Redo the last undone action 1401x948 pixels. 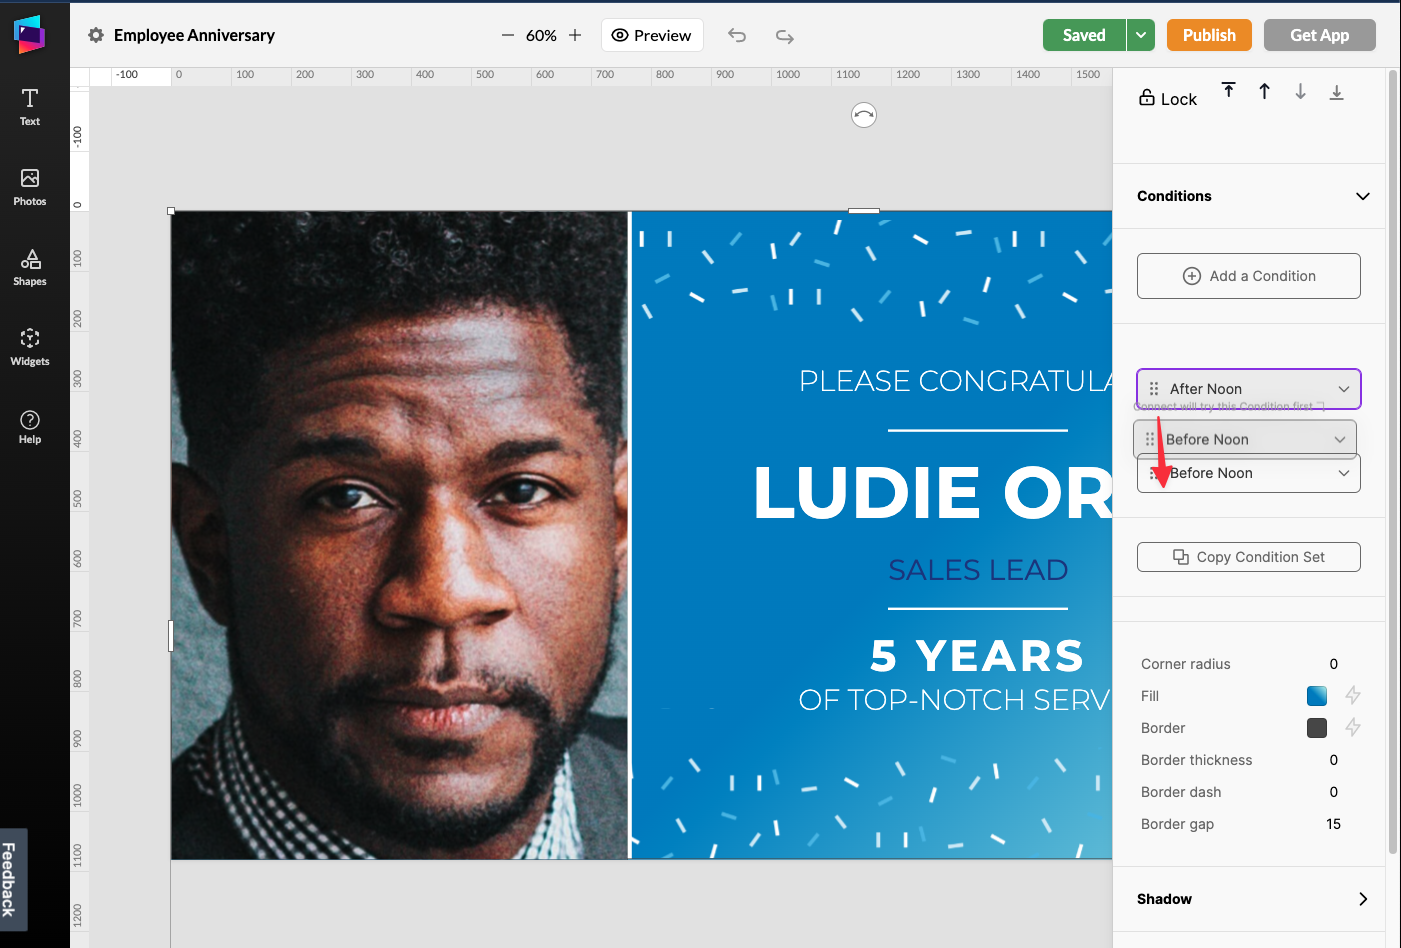pyautogui.click(x=785, y=36)
